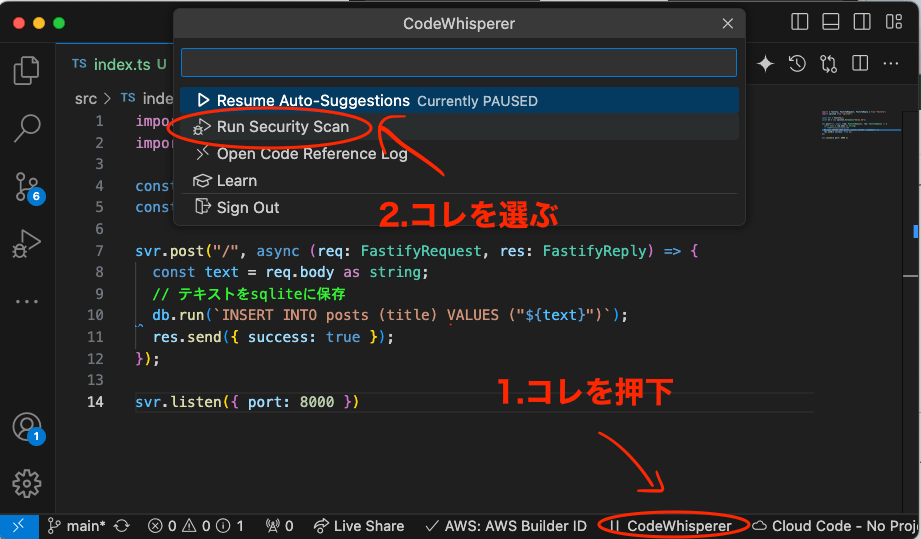Open the timeline history clock icon
Screen dimensions: 921x539
point(797,63)
